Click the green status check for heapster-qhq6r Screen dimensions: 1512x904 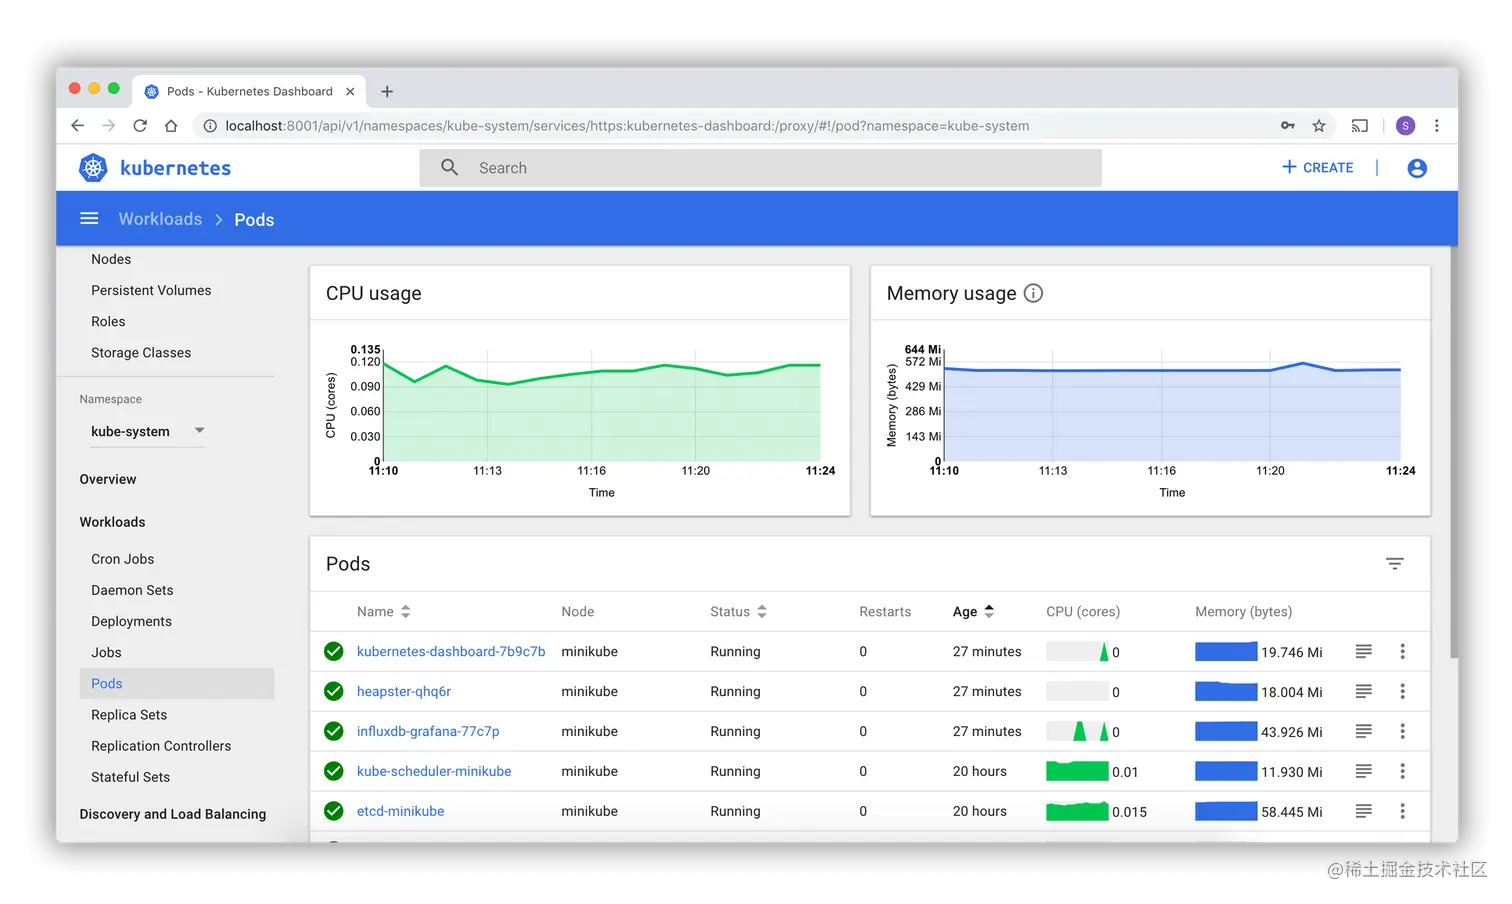pos(333,691)
